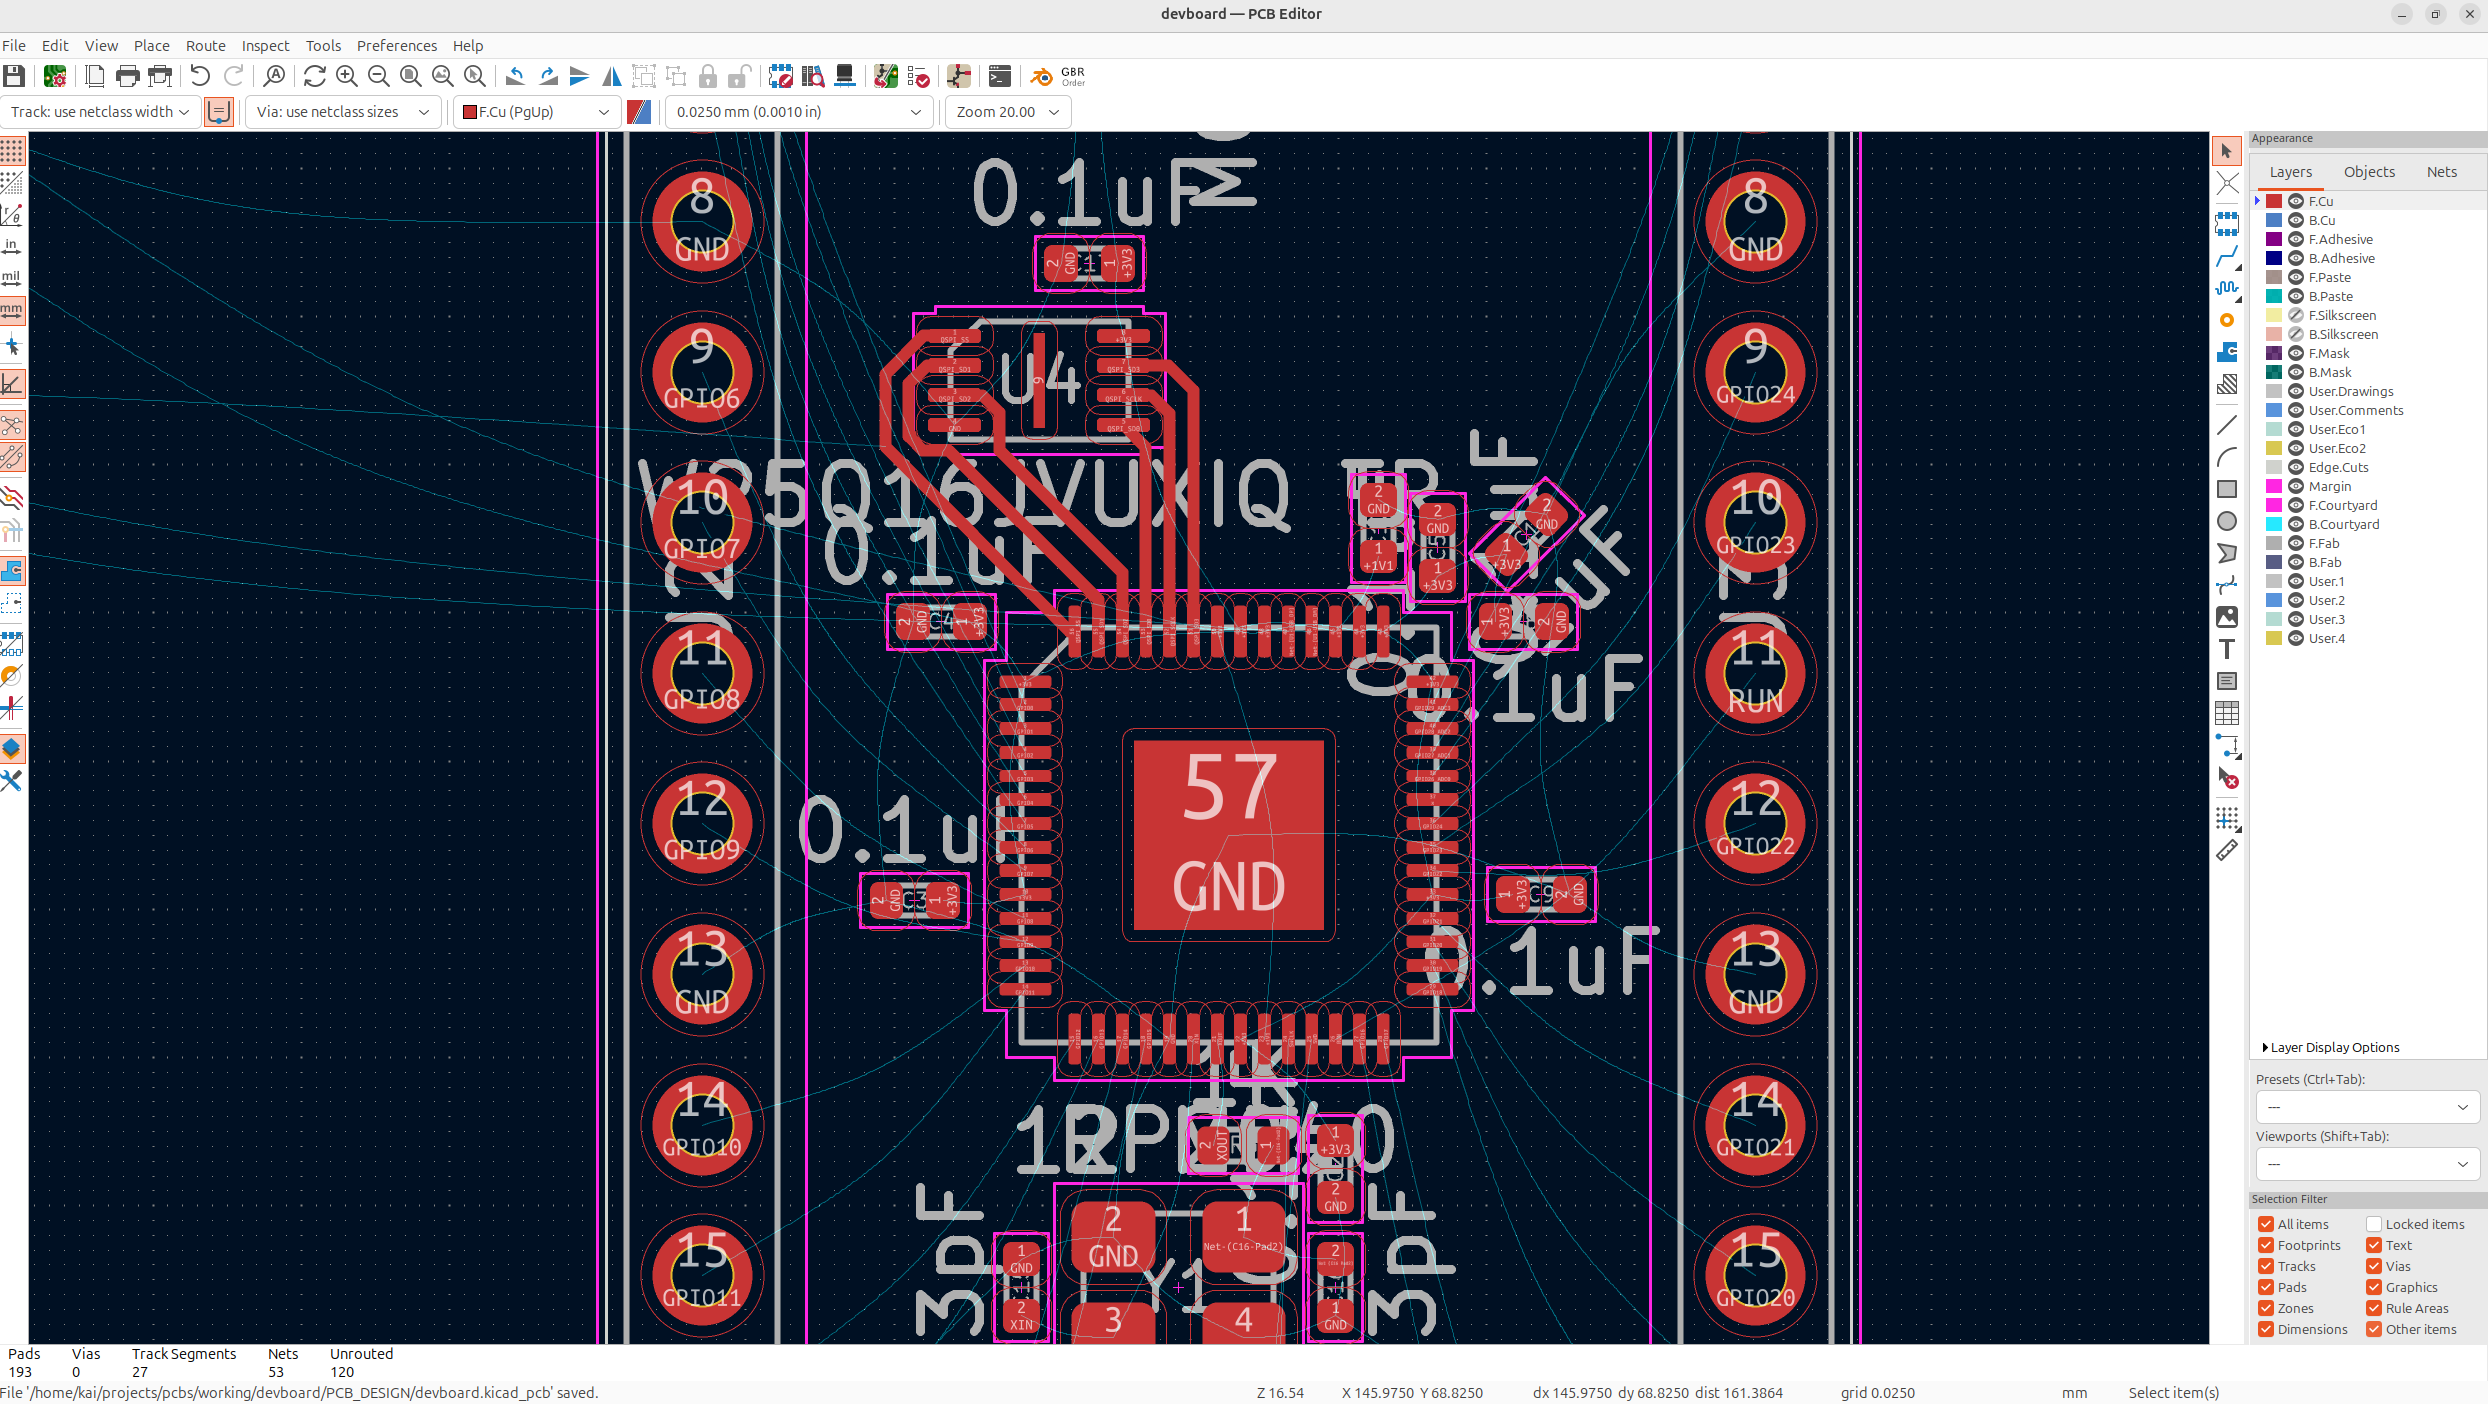
Task: Open the Track width dropdown
Action: (x=98, y=112)
